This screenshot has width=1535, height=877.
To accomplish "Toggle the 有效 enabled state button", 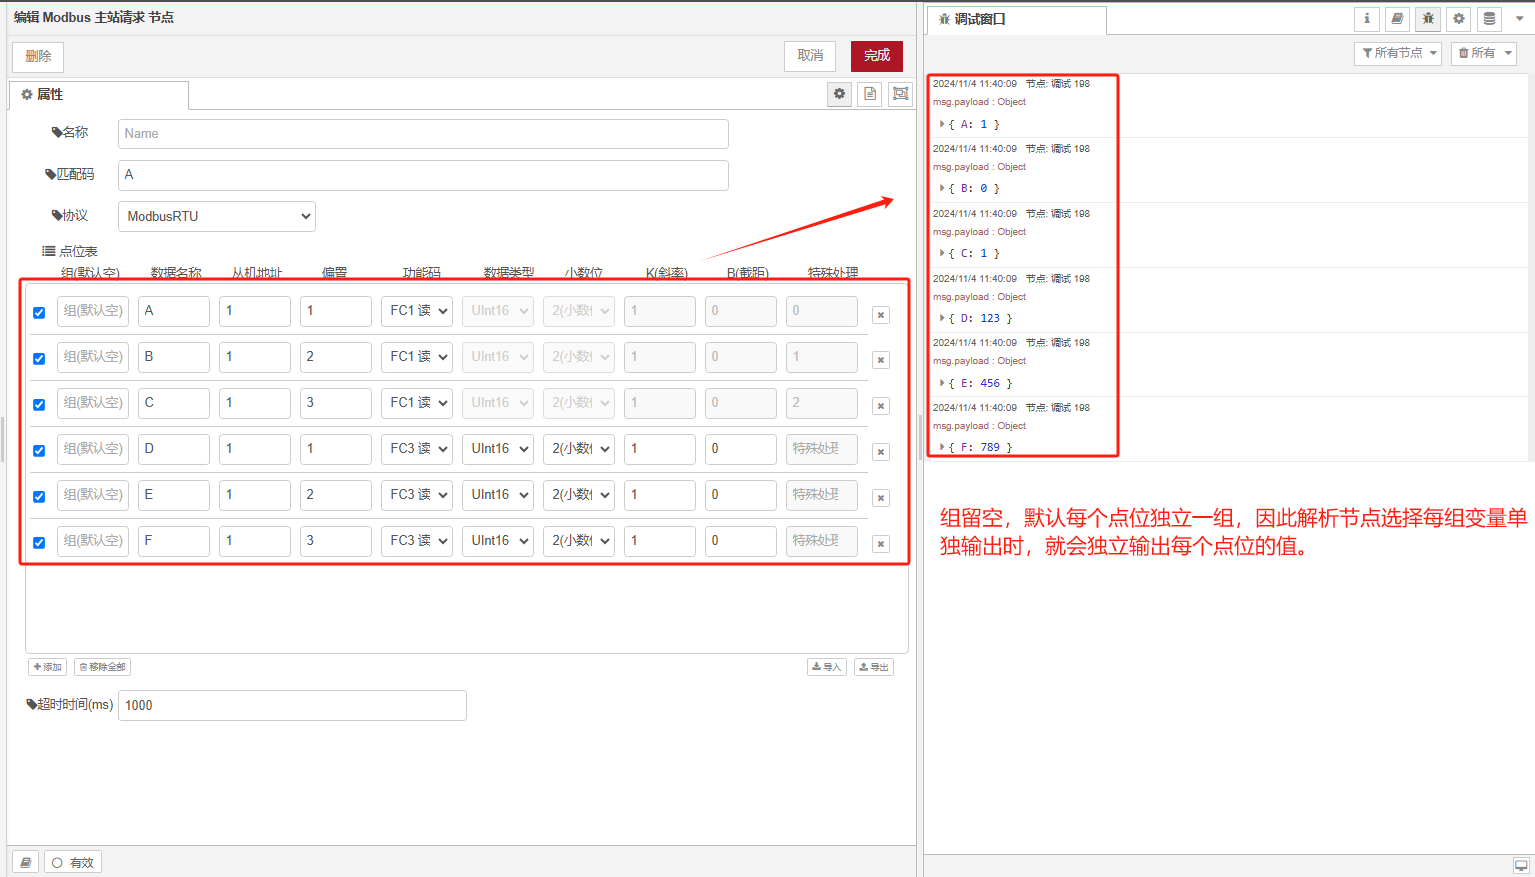I will pos(73,863).
